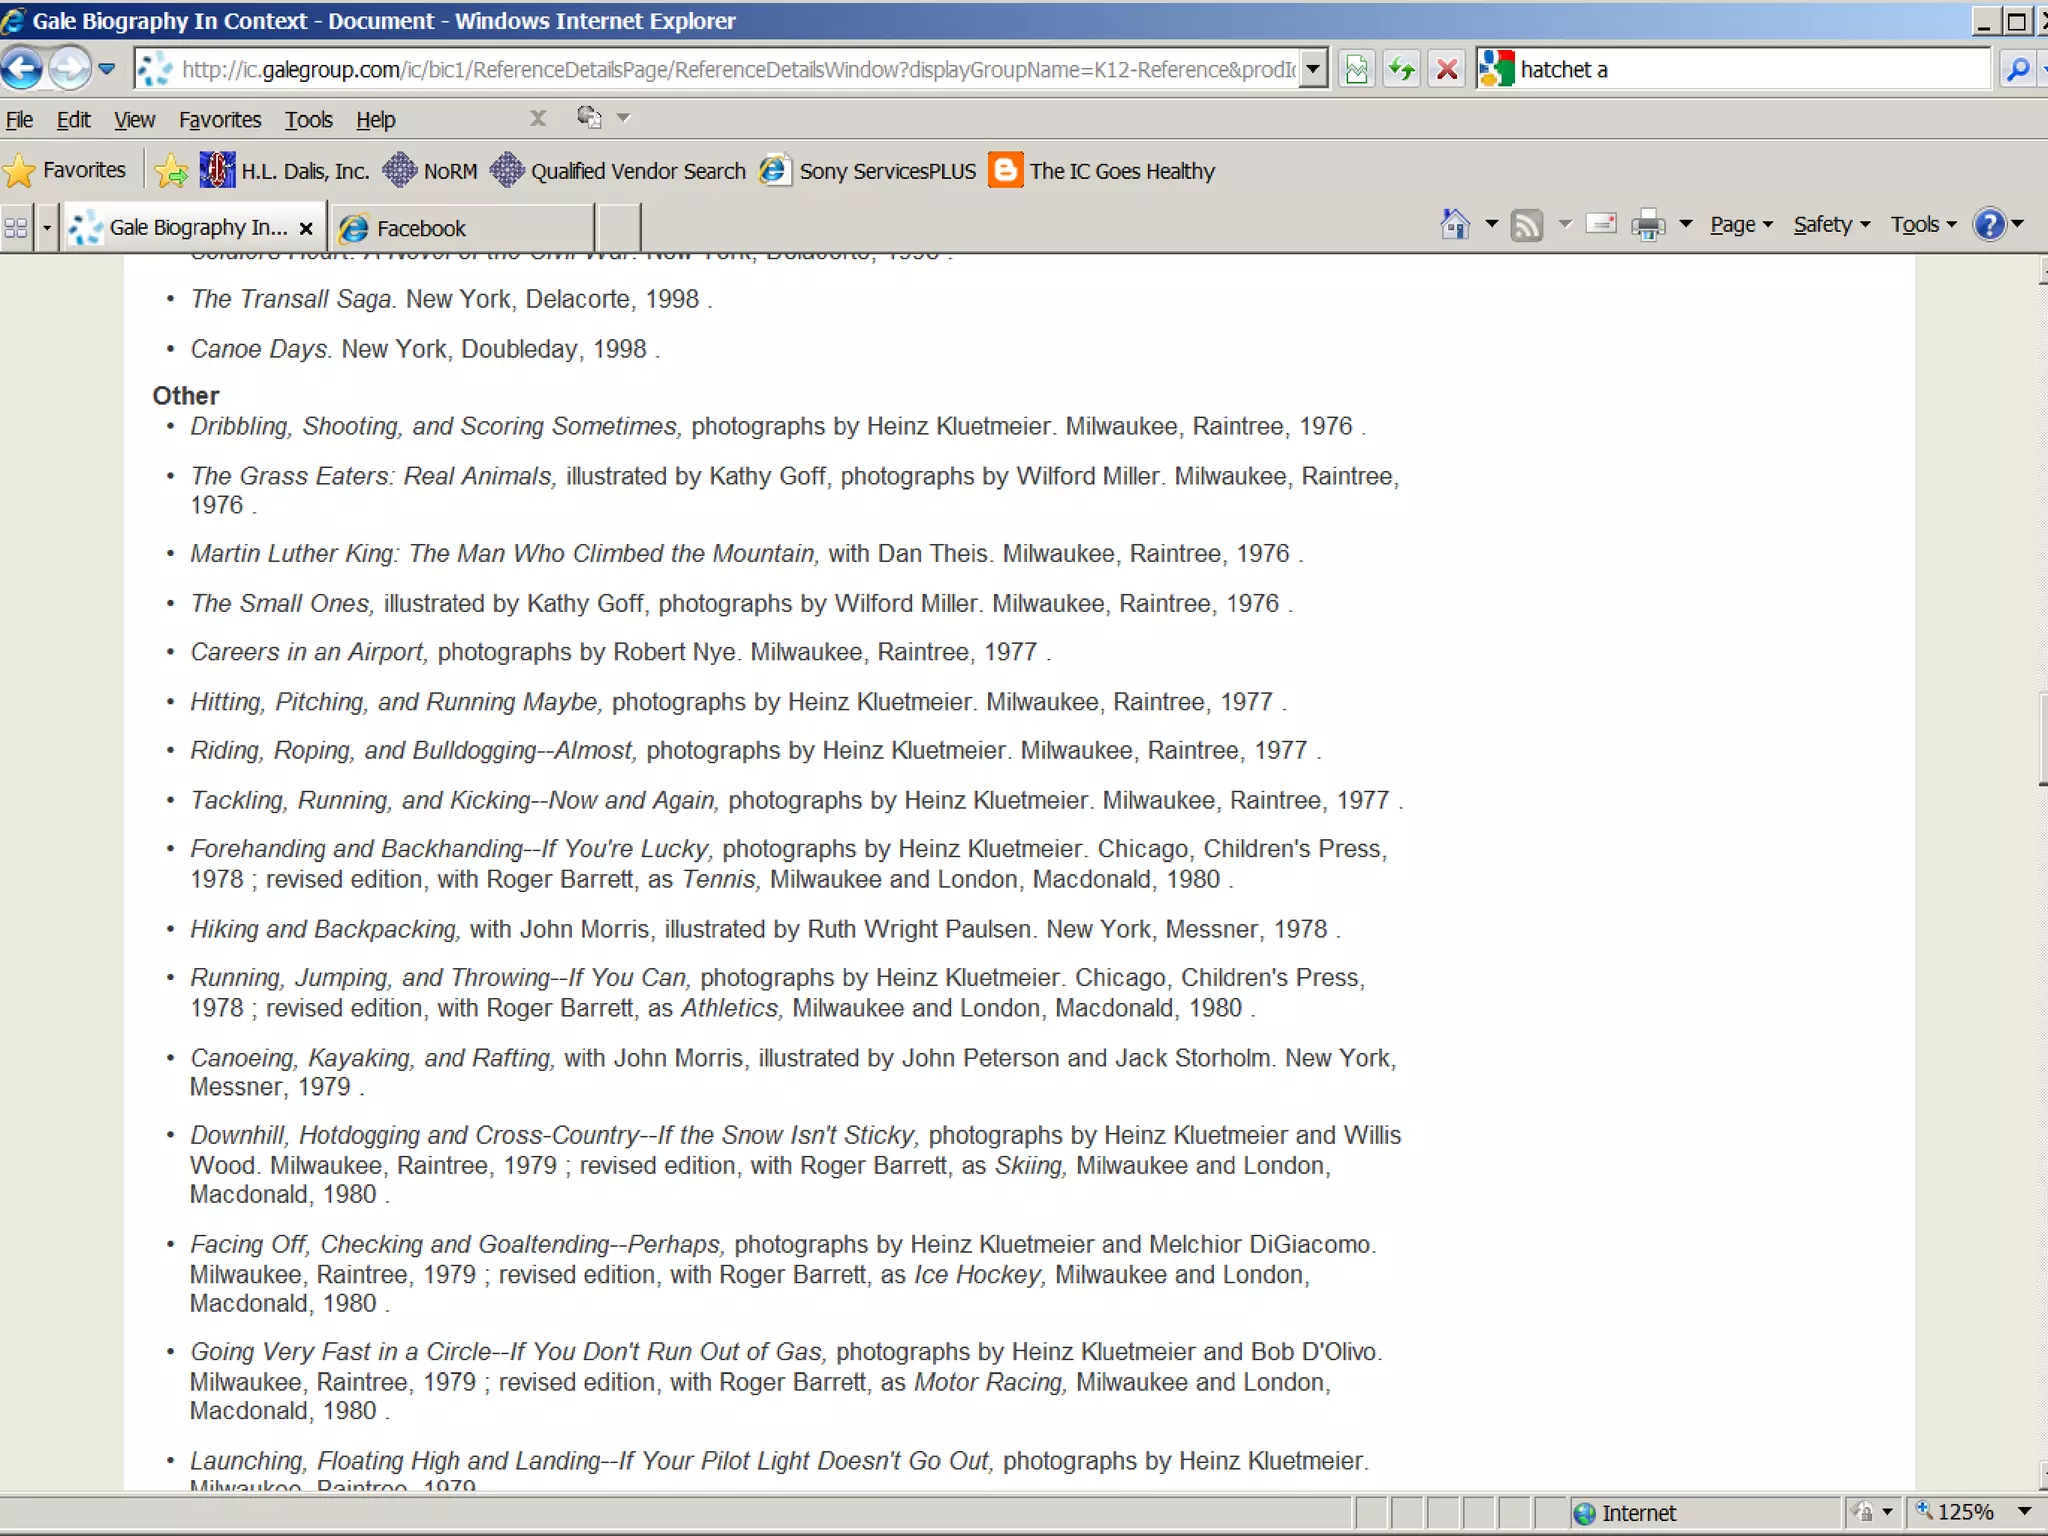Switch to the Facebook tab
2048x1536 pixels.
pyautogui.click(x=420, y=229)
